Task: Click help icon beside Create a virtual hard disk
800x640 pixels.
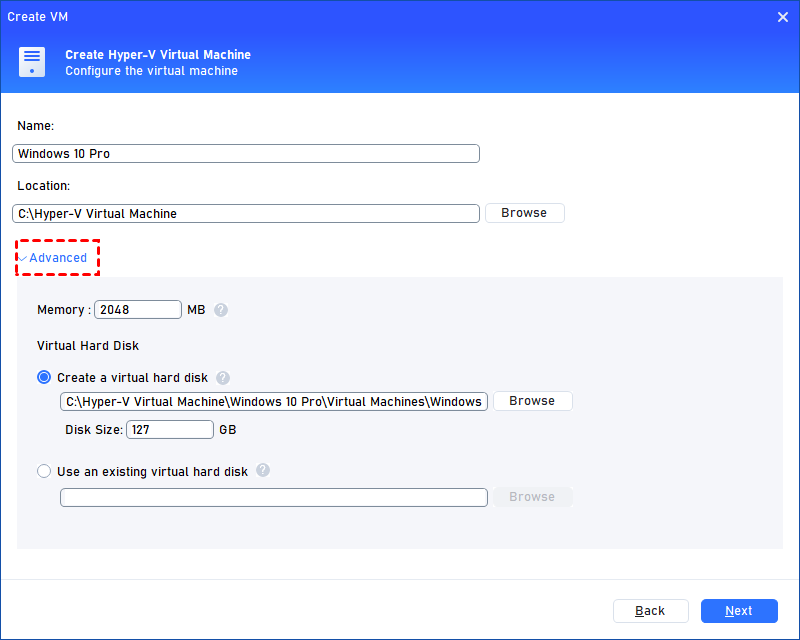Action: pos(223,378)
